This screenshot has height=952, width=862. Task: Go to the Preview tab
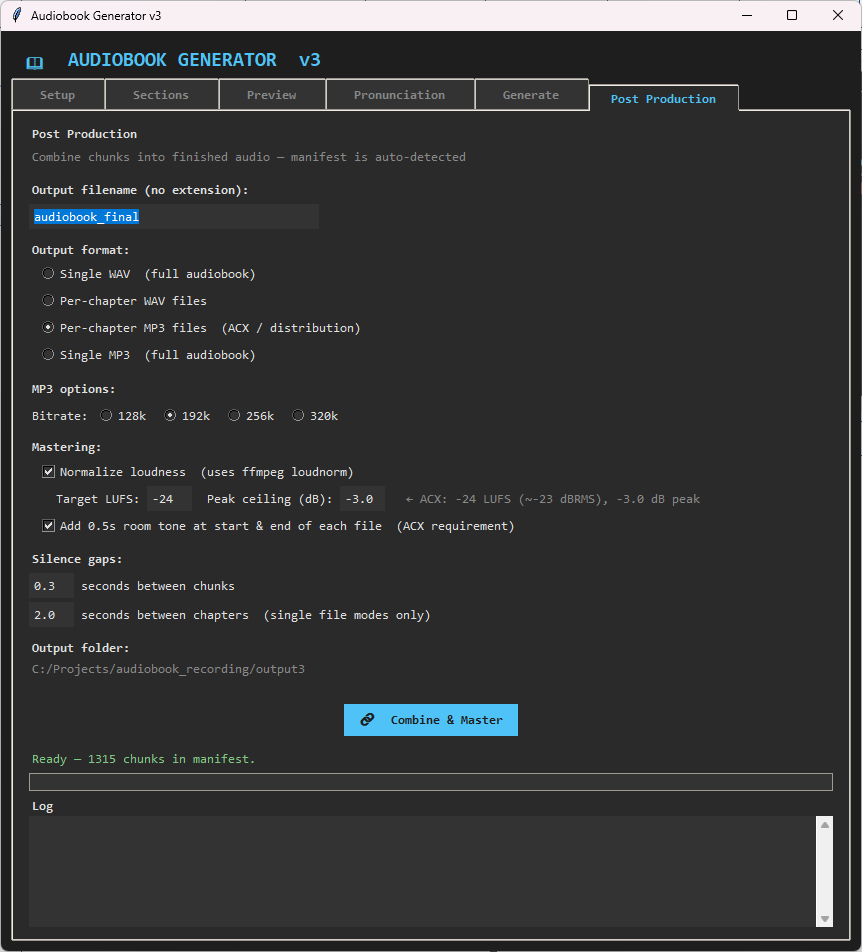click(272, 95)
